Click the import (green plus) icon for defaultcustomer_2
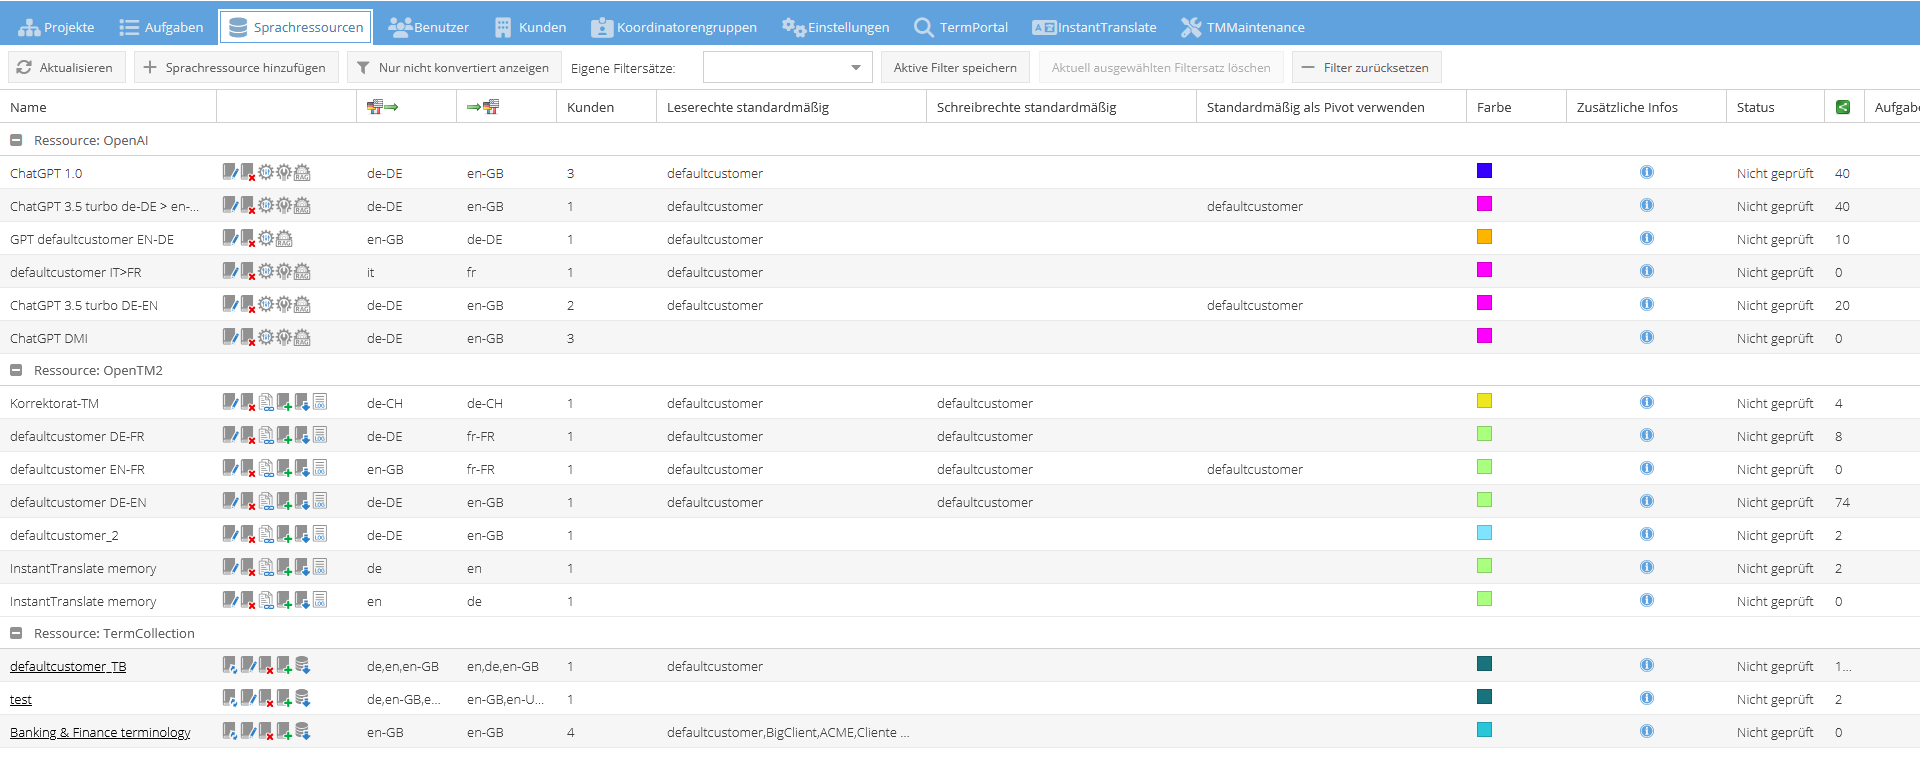Image resolution: width=1920 pixels, height=771 pixels. [284, 535]
